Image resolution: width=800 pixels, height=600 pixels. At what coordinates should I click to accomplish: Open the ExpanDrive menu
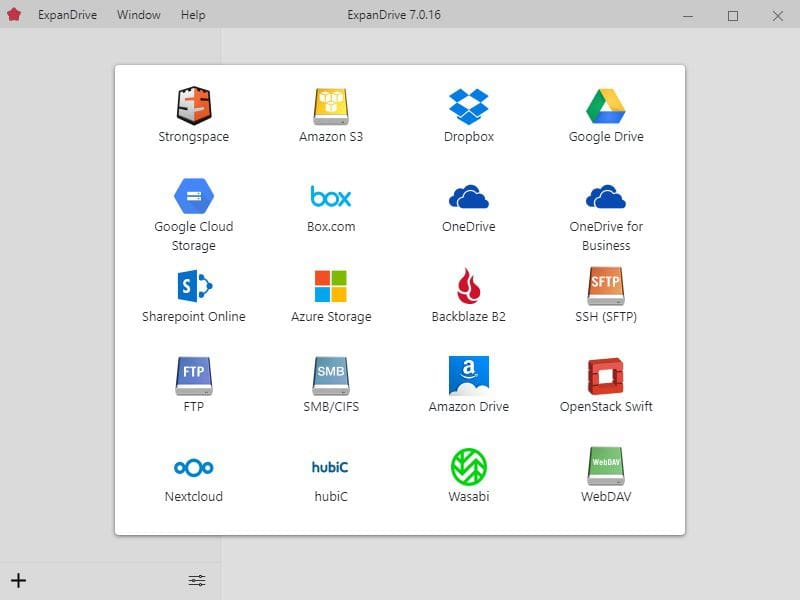(66, 14)
